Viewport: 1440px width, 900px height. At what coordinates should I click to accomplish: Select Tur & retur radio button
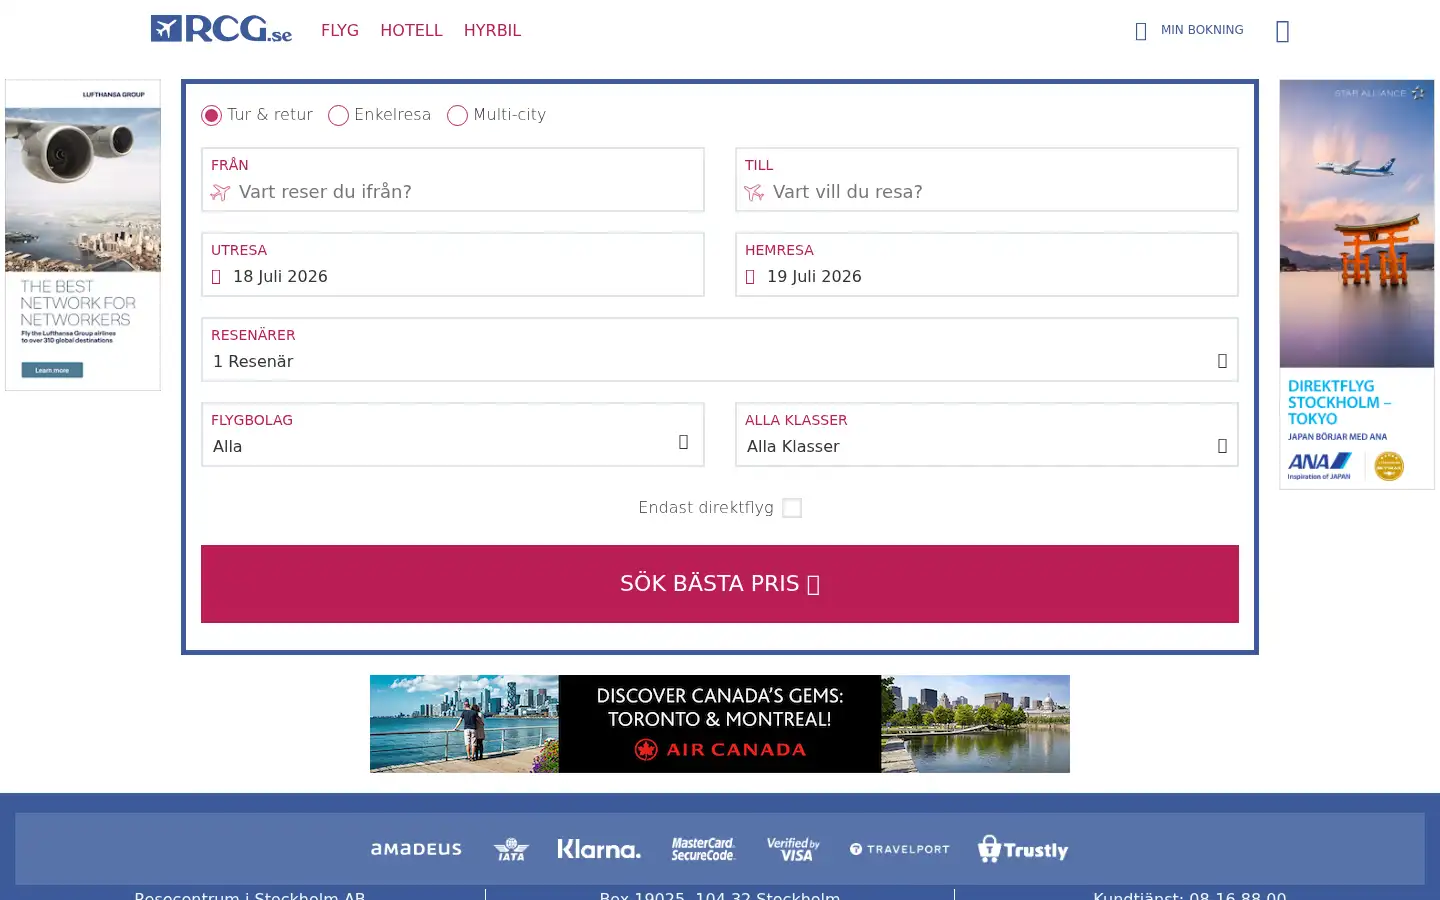(211, 116)
